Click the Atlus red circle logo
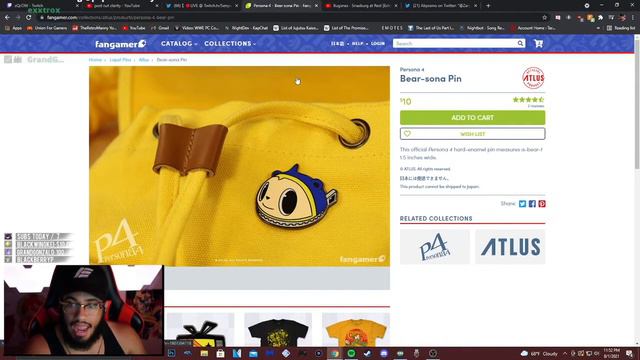Image resolution: width=640 pixels, height=360 pixels. point(533,78)
